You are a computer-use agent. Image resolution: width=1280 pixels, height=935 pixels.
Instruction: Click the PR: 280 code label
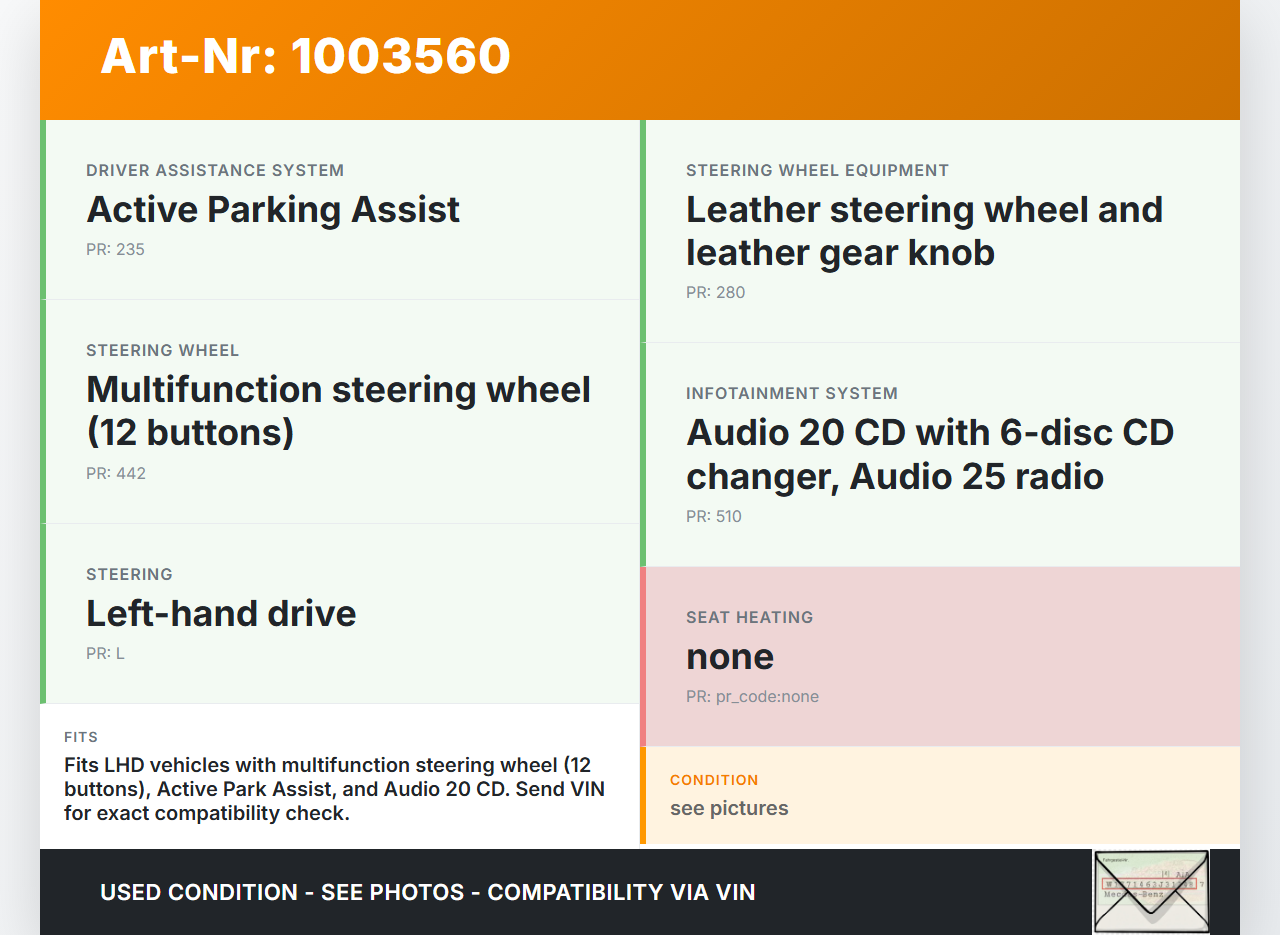coord(715,293)
